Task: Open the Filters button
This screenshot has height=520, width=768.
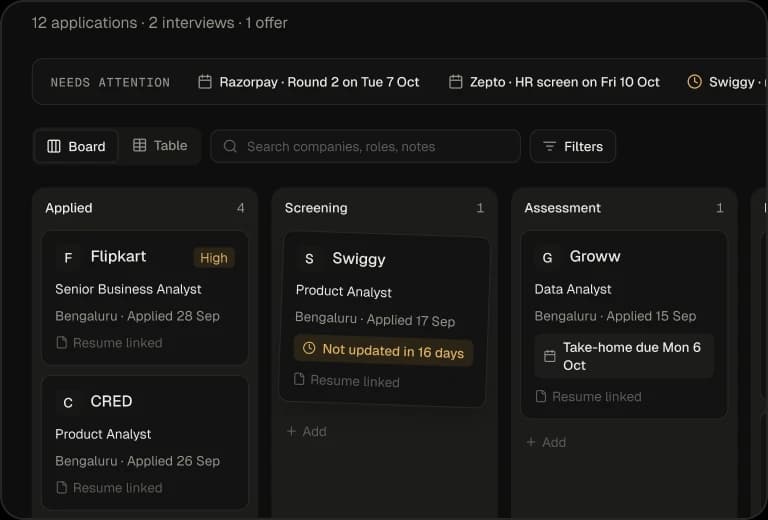Action: (573, 146)
